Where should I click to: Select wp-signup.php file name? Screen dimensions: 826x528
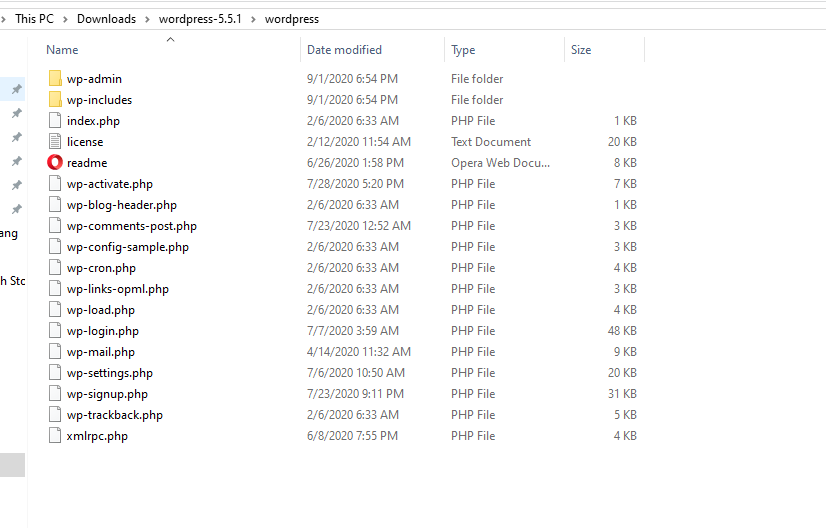pyautogui.click(x=107, y=394)
